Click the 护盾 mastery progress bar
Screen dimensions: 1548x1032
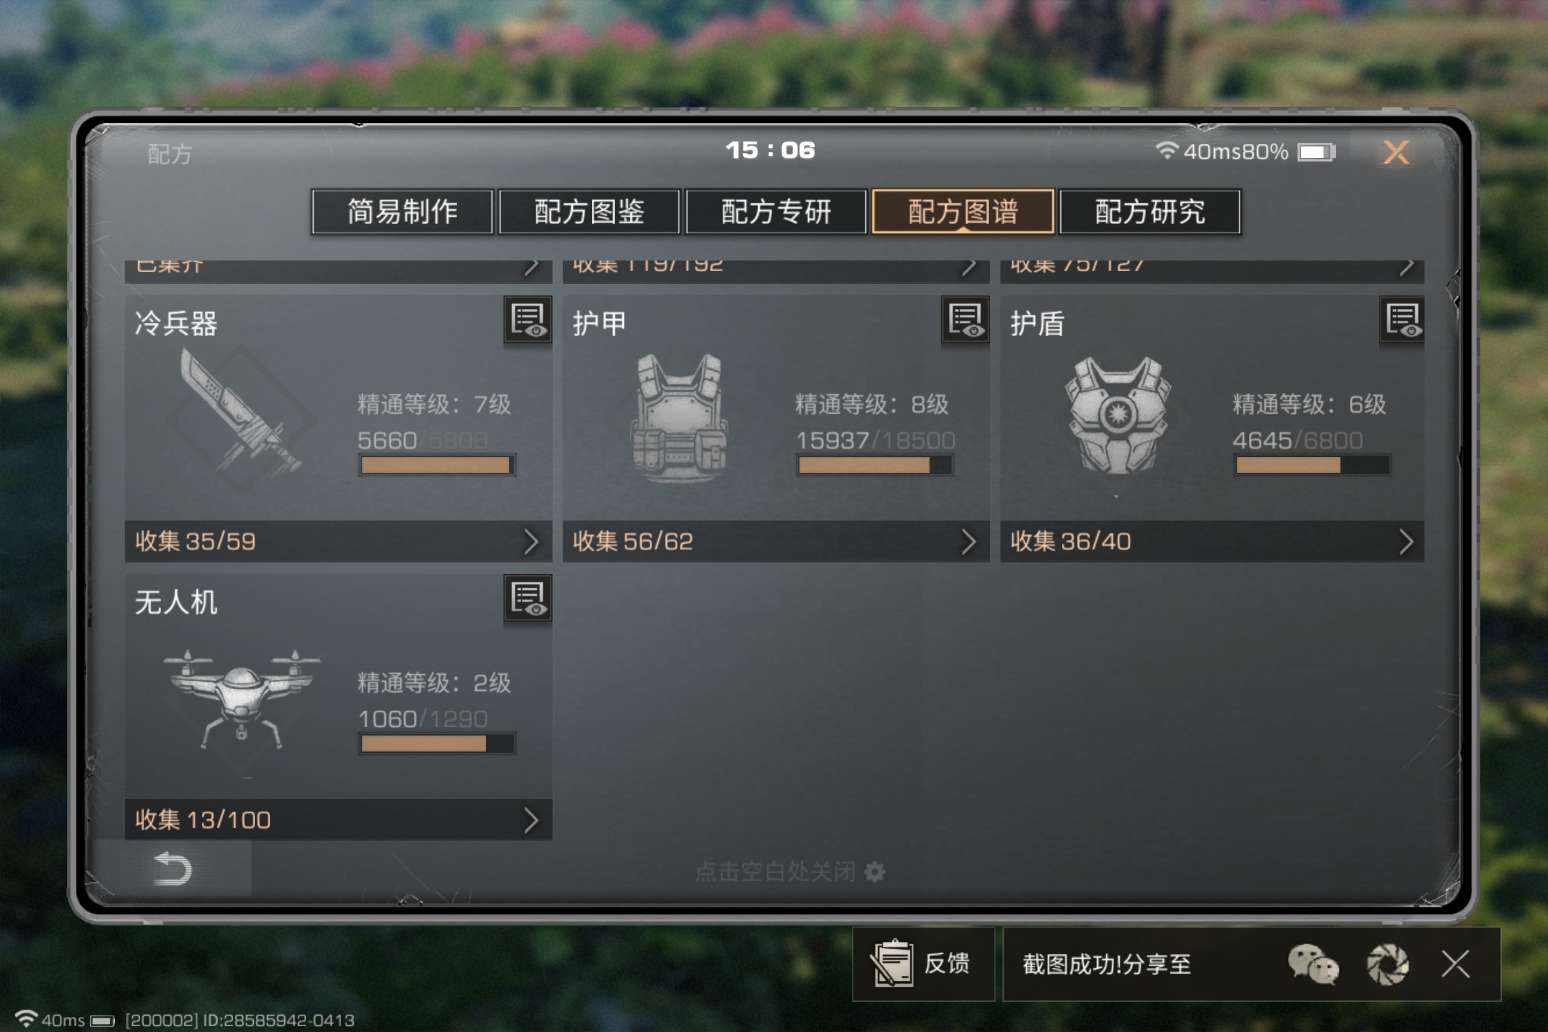(1312, 465)
